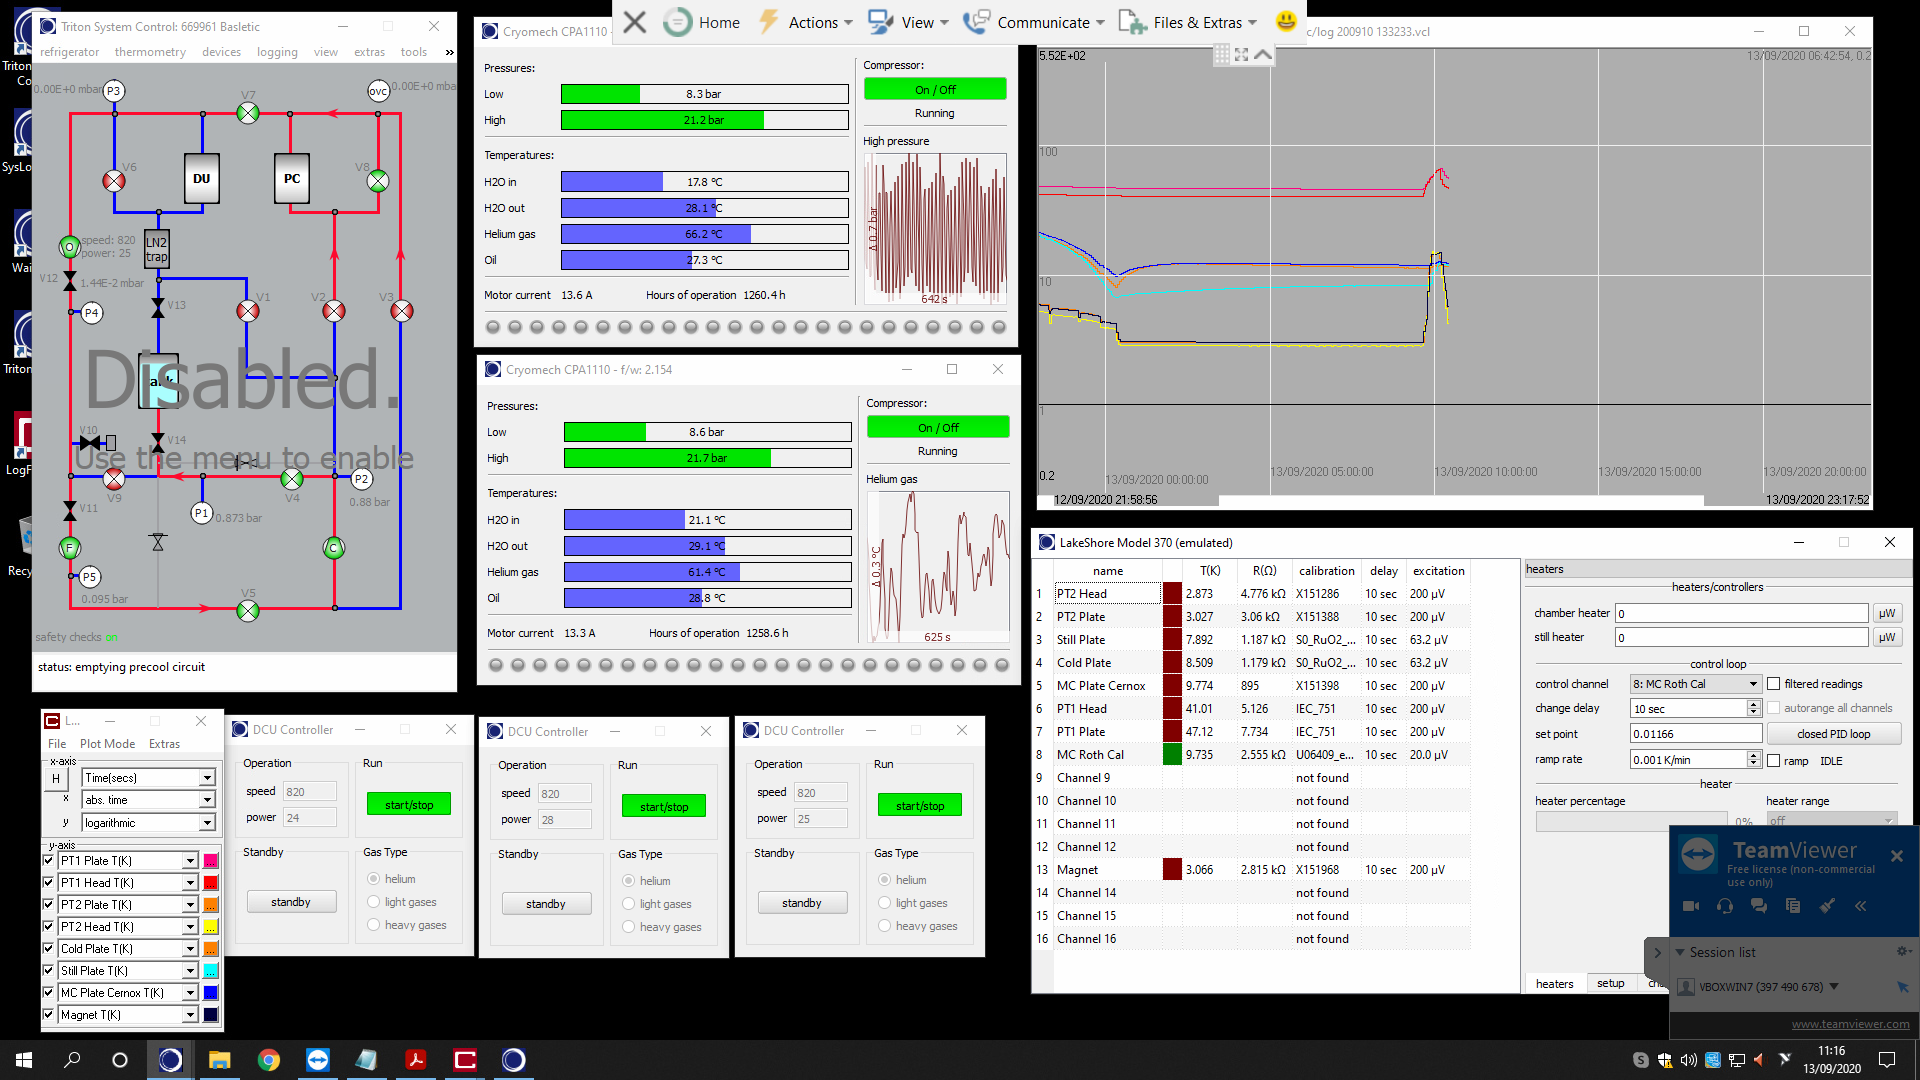Open the devices menu in Triton

[x=221, y=52]
